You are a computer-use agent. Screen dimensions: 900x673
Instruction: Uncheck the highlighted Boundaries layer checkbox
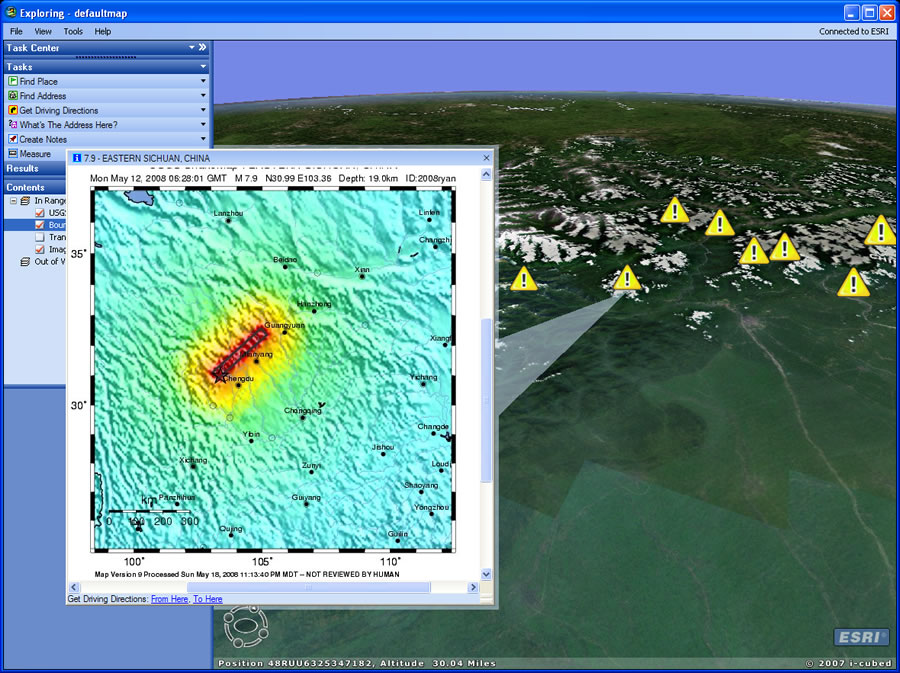(40, 225)
